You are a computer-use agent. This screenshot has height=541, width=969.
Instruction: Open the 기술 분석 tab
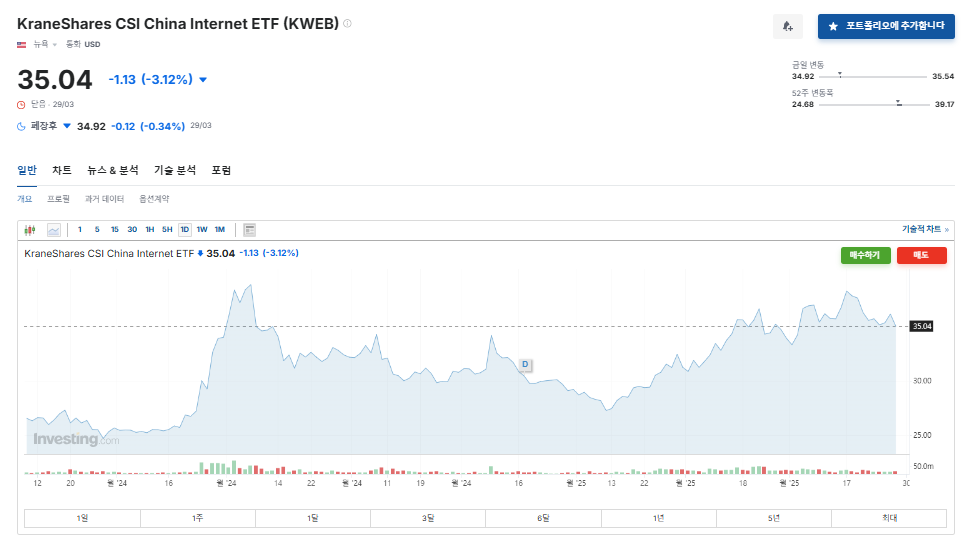coord(175,170)
